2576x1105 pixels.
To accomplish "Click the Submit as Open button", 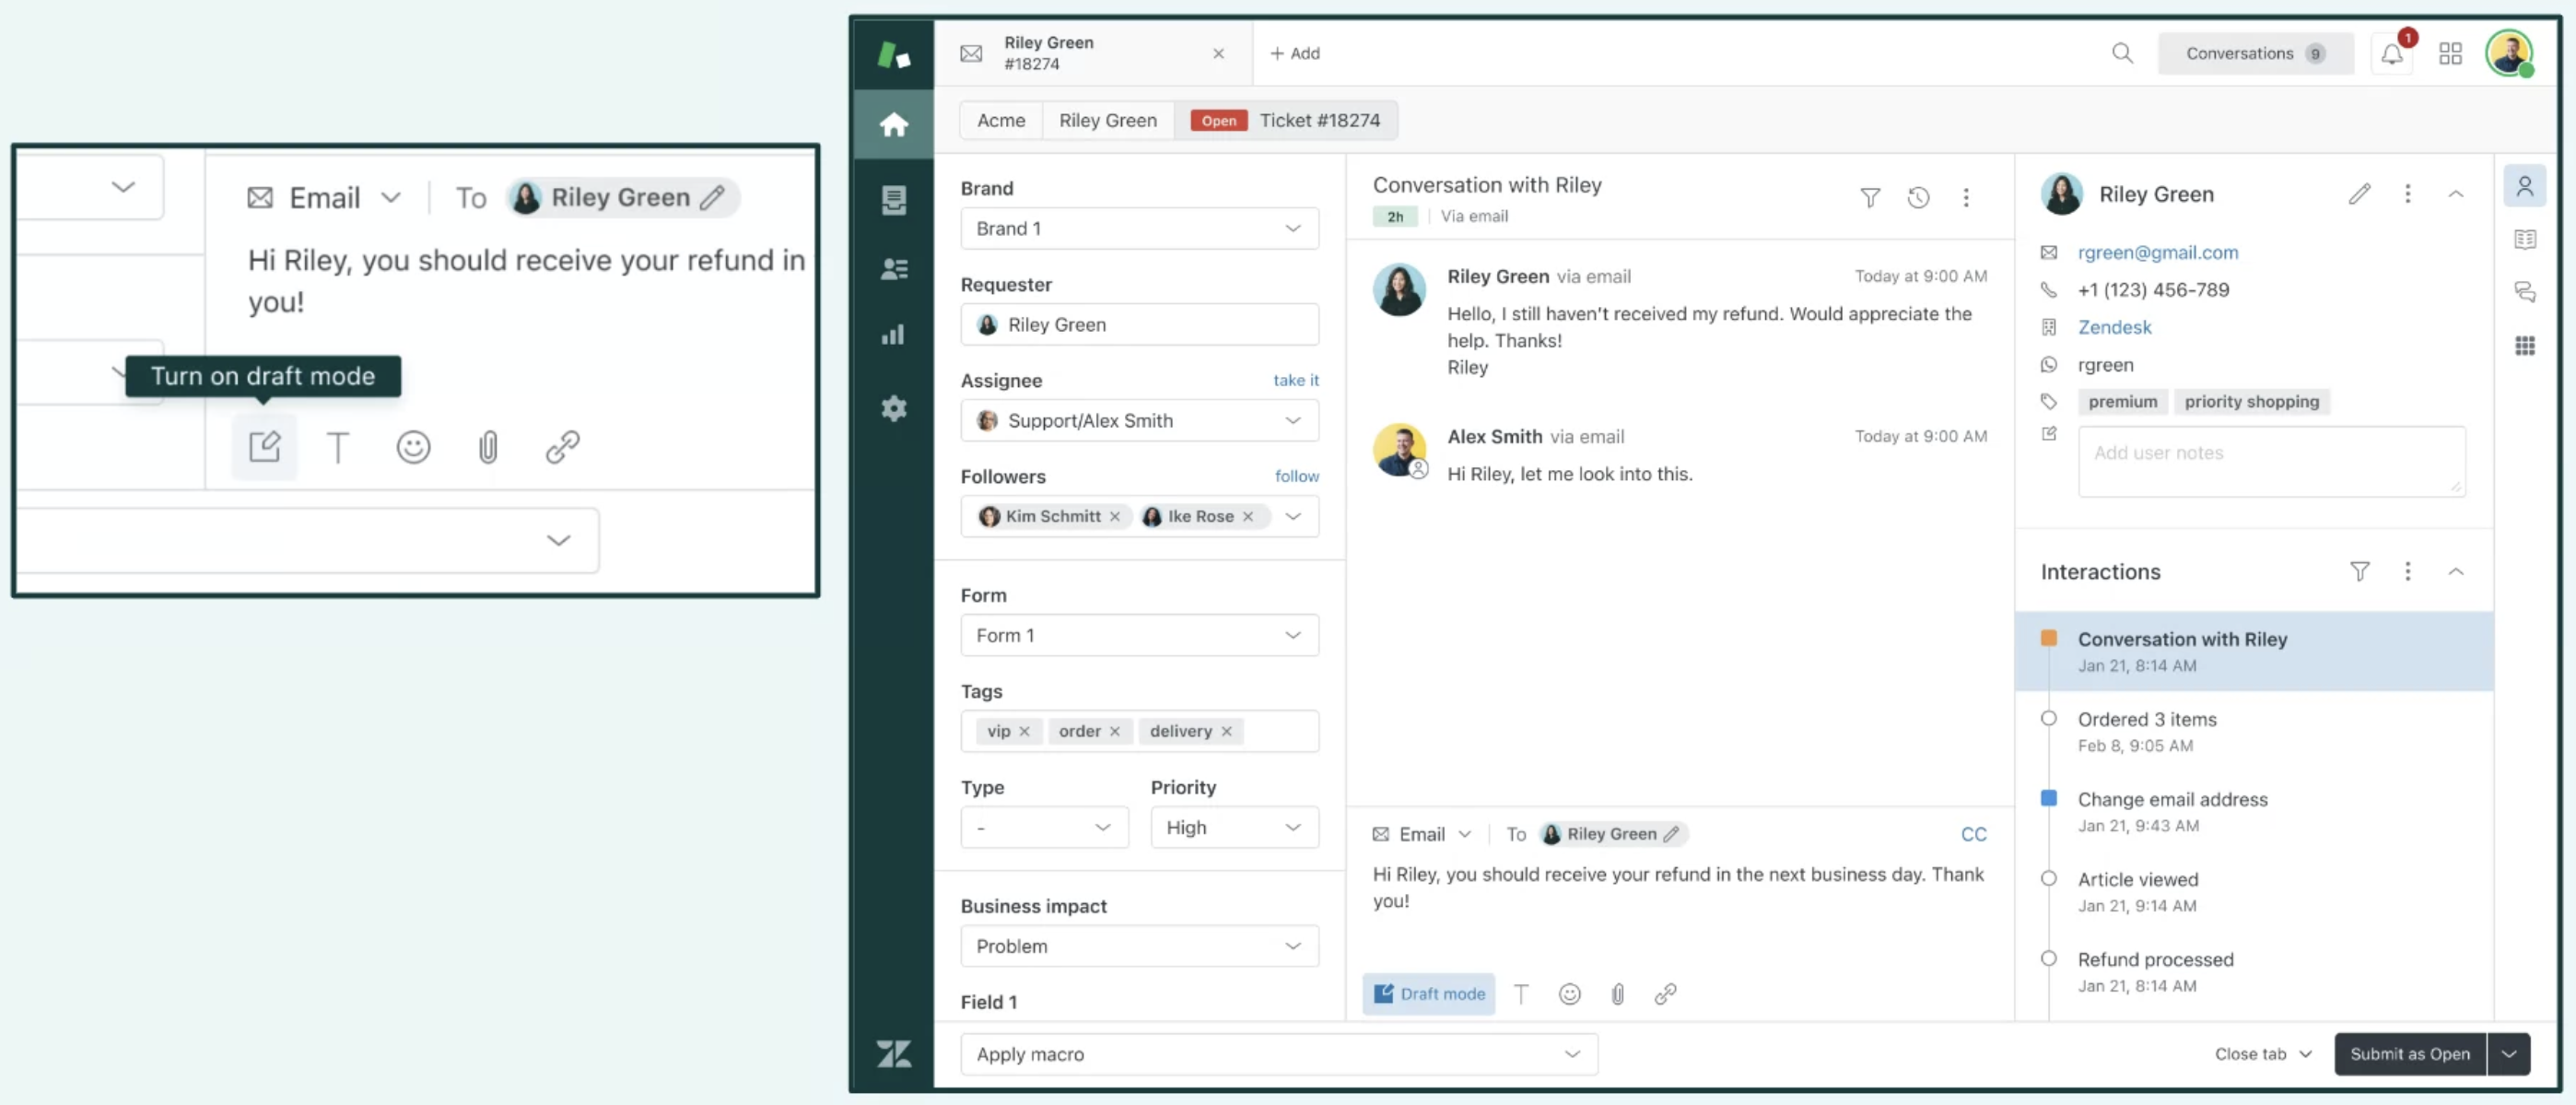I will [x=2409, y=1054].
